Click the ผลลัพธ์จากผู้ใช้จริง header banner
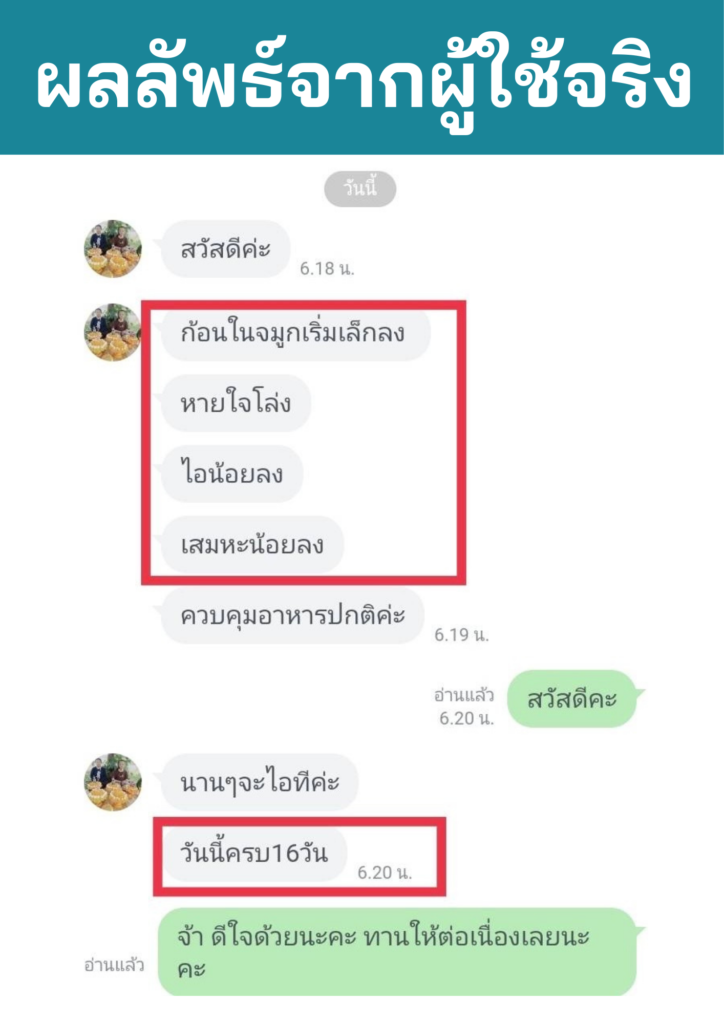This screenshot has height=1024, width=724. [362, 77]
